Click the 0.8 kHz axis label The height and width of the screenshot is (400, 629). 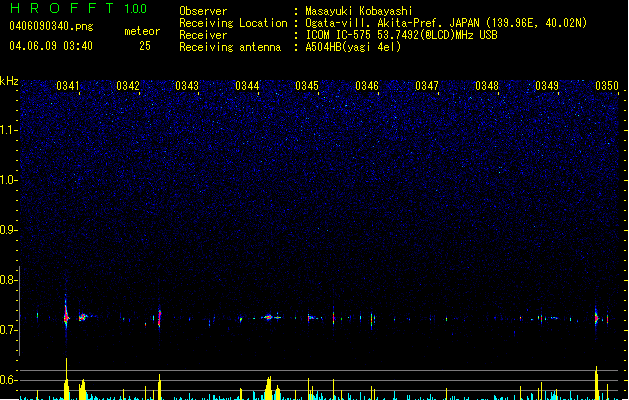point(9,280)
